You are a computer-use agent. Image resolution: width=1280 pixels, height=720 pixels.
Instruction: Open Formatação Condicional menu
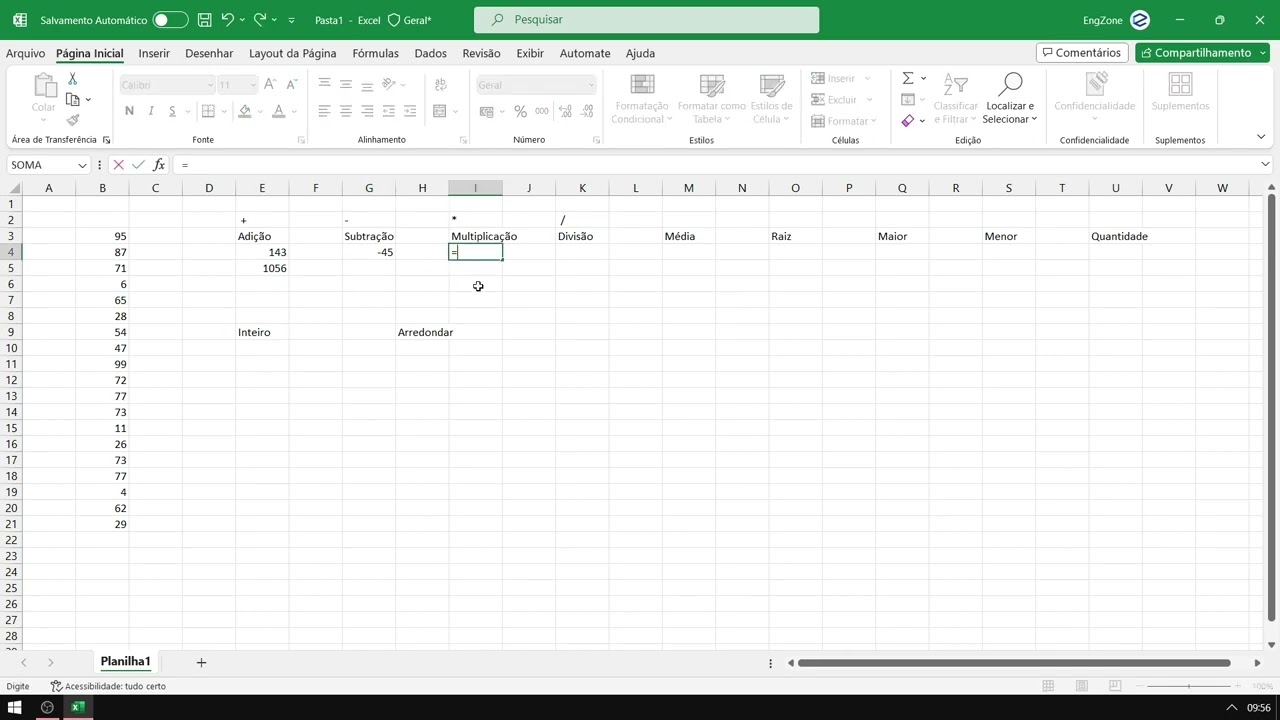point(641,99)
